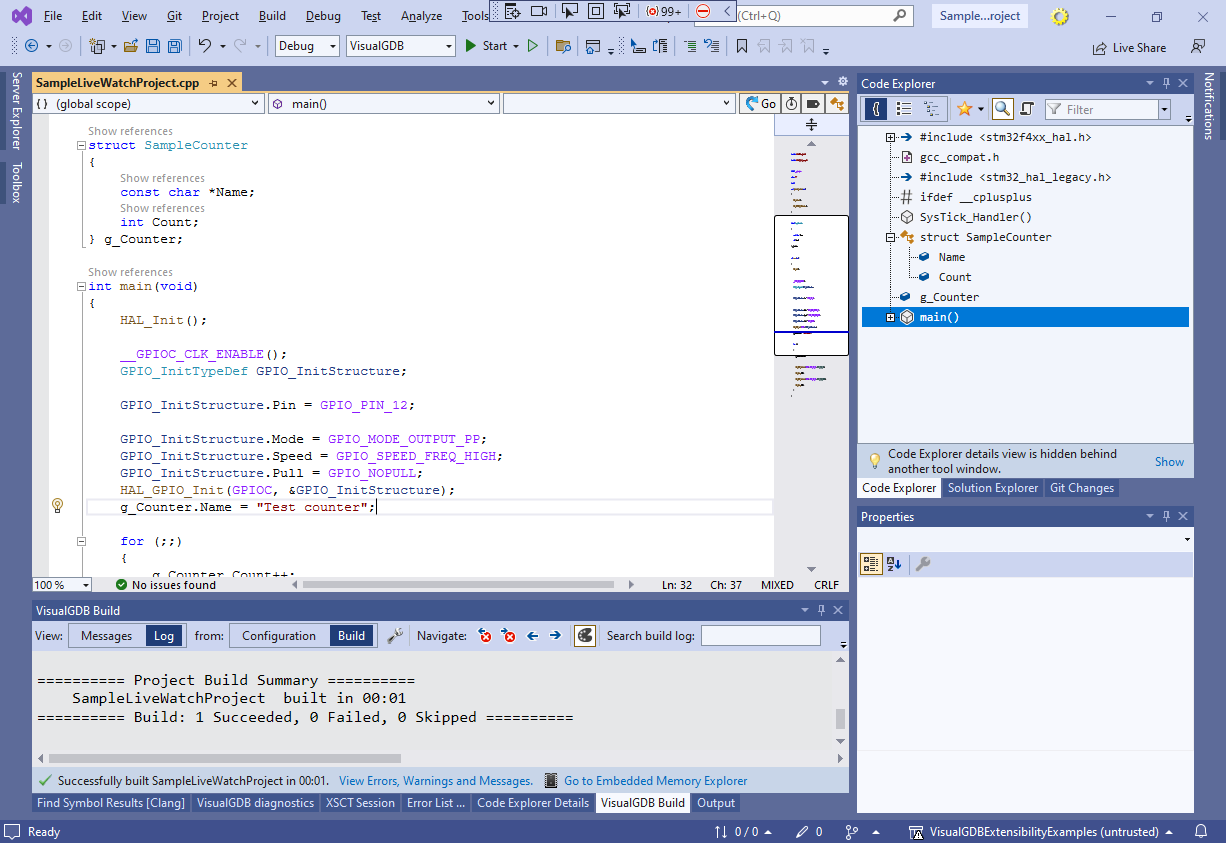The image size is (1226, 843).
Task: Open the Build menu
Action: pyautogui.click(x=272, y=16)
